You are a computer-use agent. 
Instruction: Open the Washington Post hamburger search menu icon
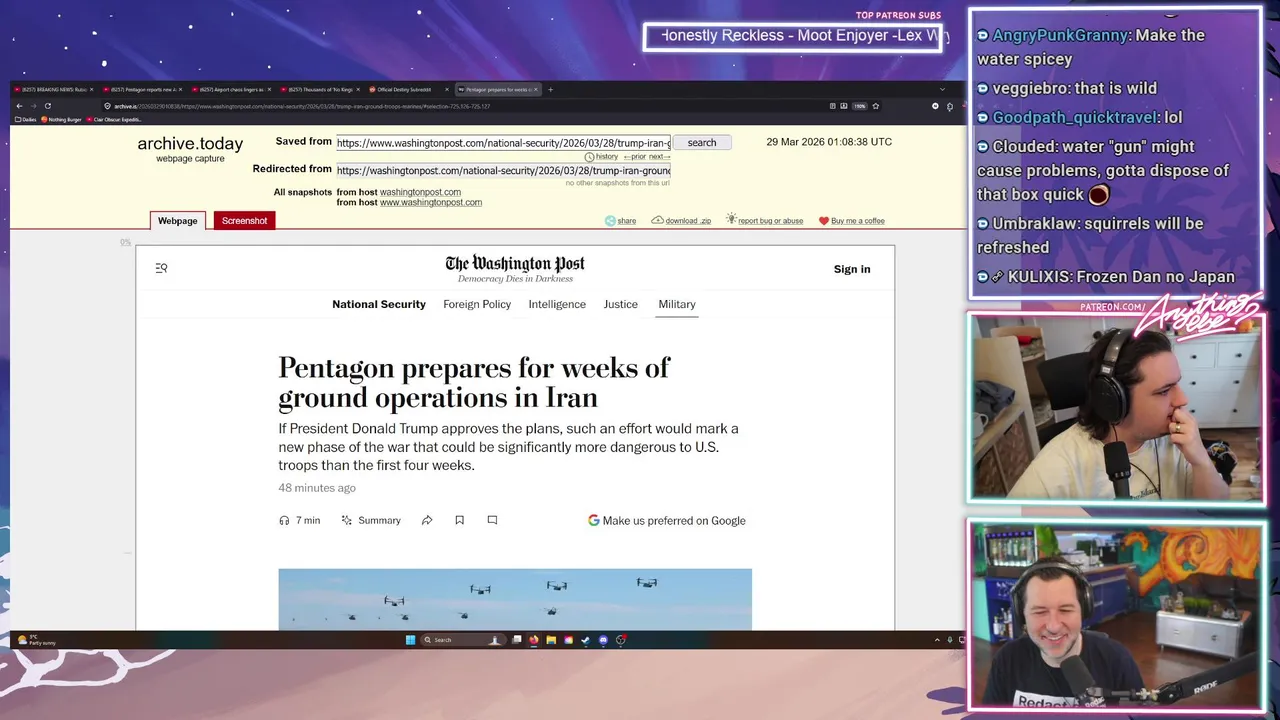[161, 268]
